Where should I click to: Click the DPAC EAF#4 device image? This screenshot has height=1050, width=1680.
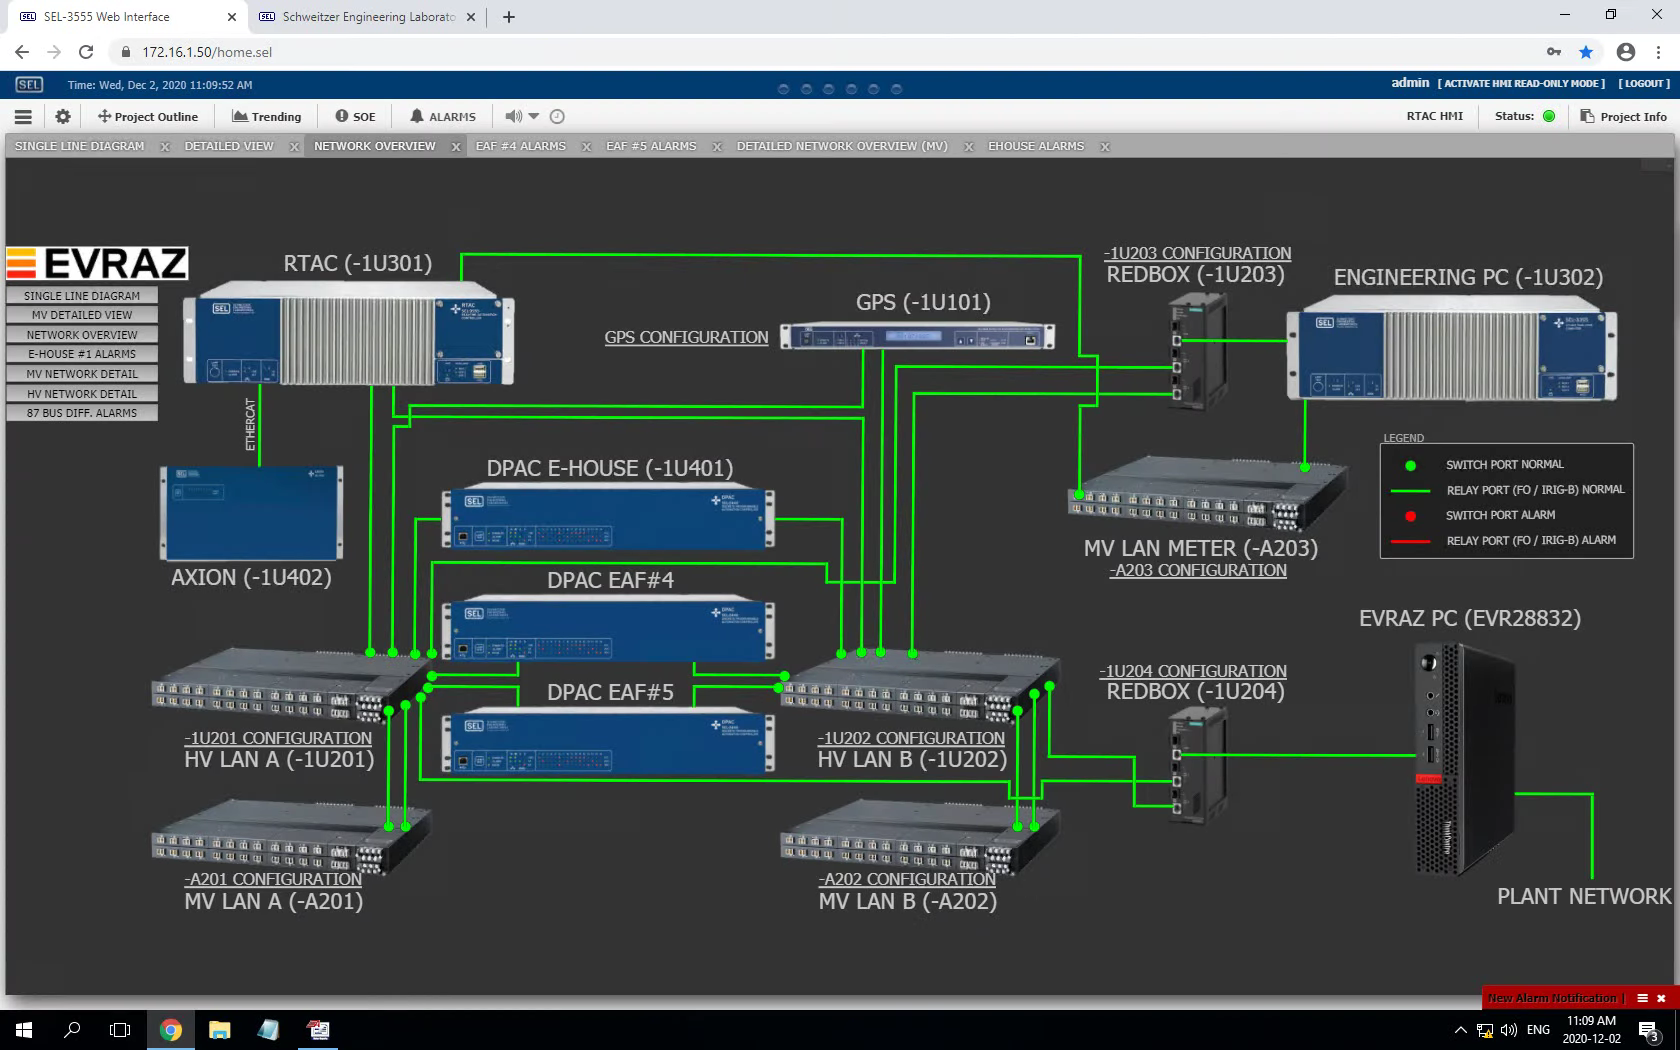(608, 630)
